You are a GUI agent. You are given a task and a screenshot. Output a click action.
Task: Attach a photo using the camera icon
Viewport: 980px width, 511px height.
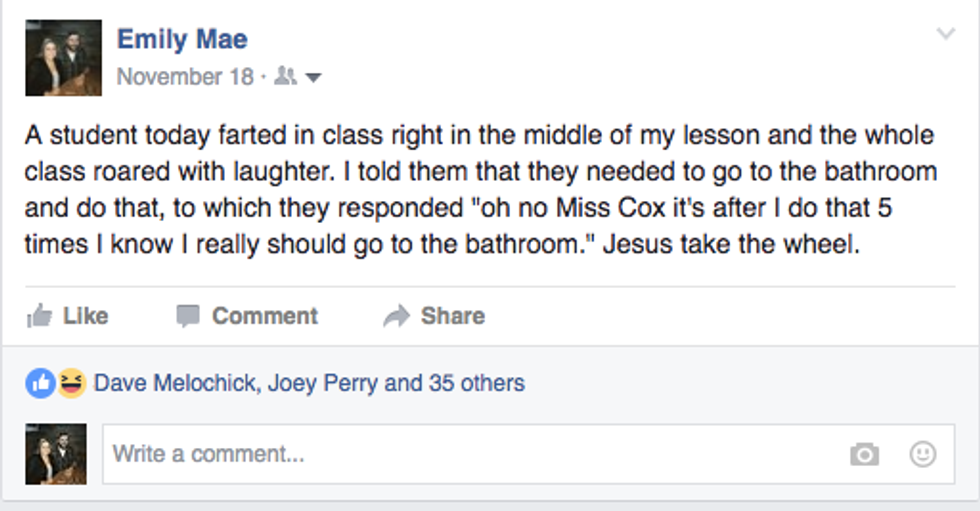pos(864,454)
